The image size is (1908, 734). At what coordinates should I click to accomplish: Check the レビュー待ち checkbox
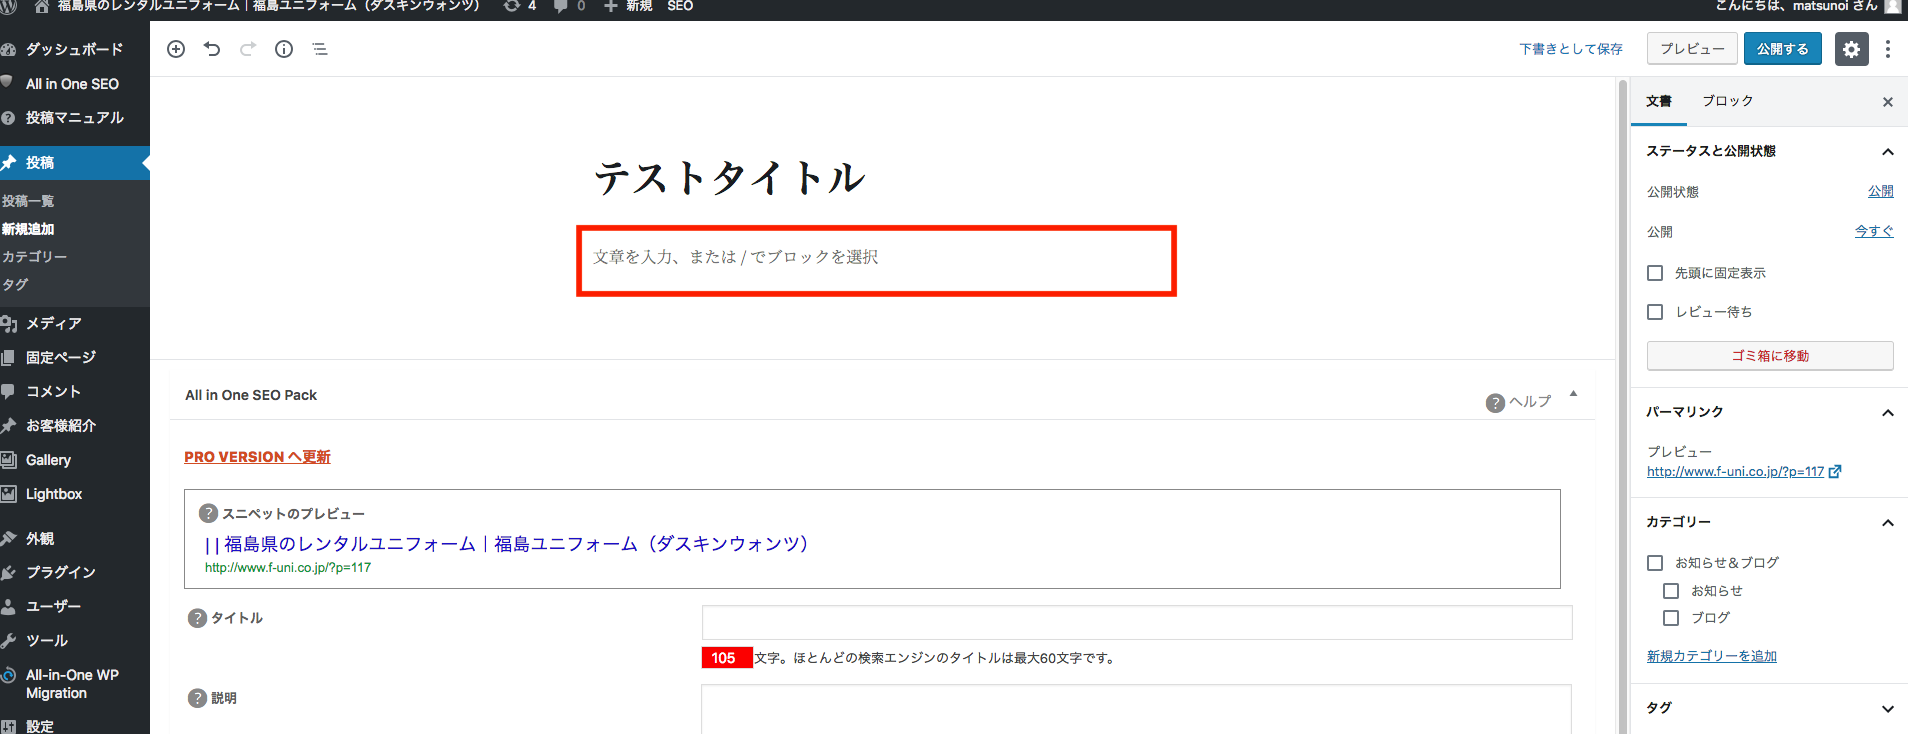tap(1655, 312)
